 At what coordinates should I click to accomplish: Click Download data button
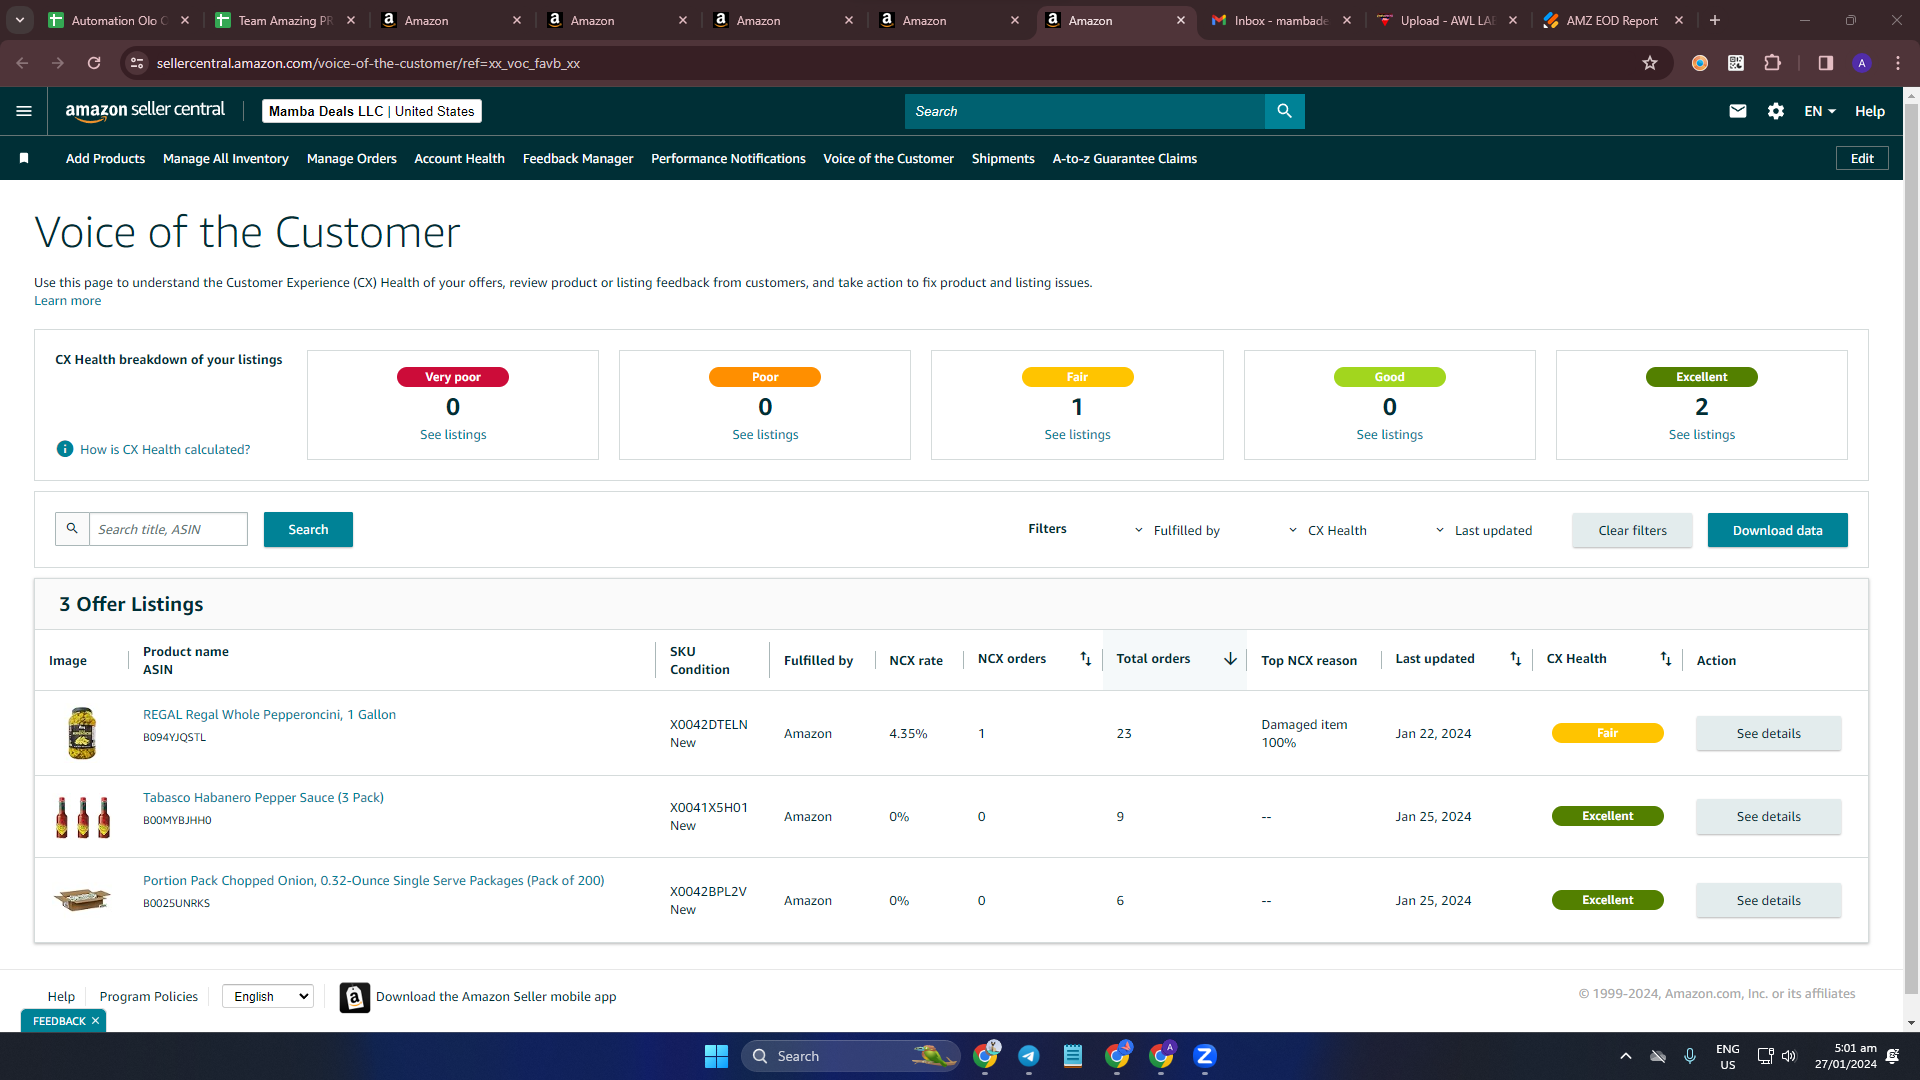(1778, 530)
